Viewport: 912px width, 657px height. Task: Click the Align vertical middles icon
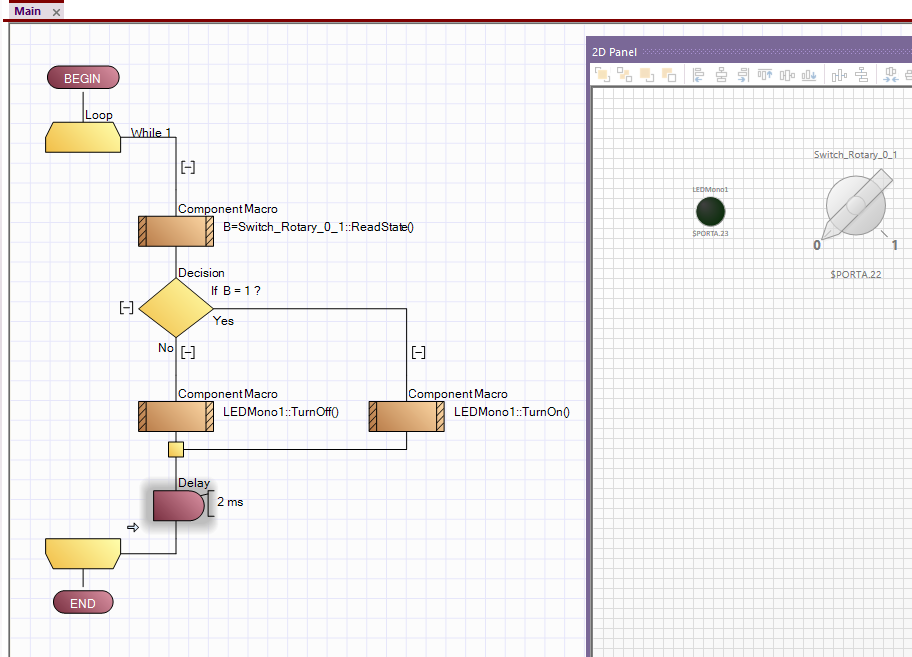[787, 75]
